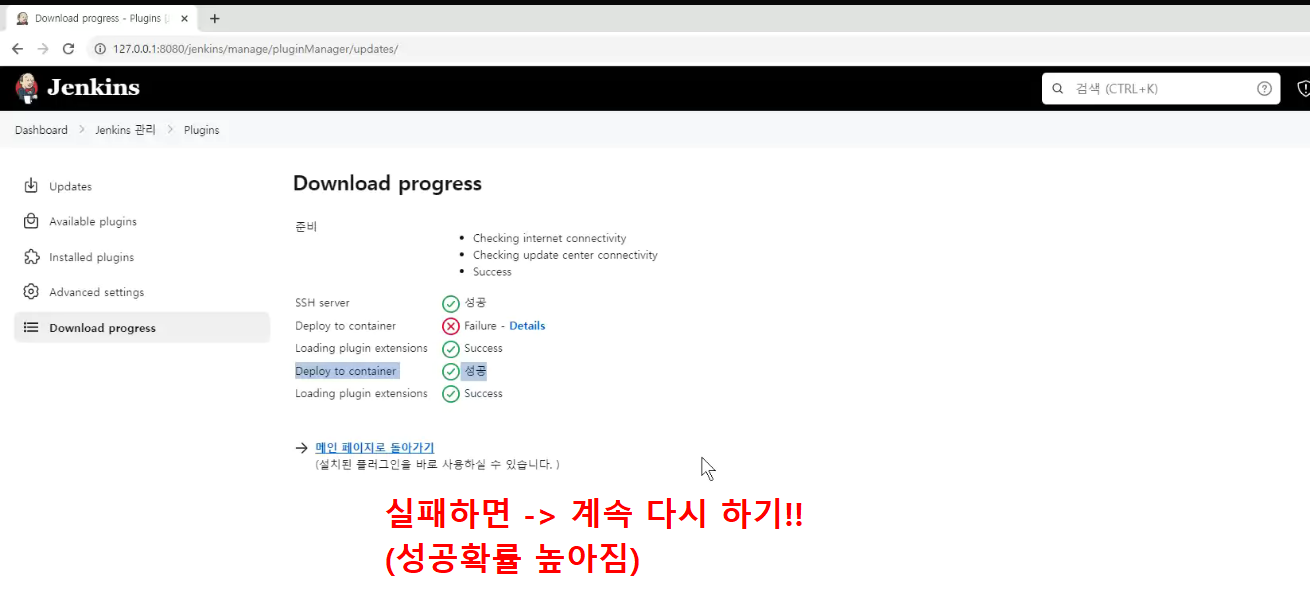Click the SSH server row label
This screenshot has height=616, width=1310.
pos(322,303)
